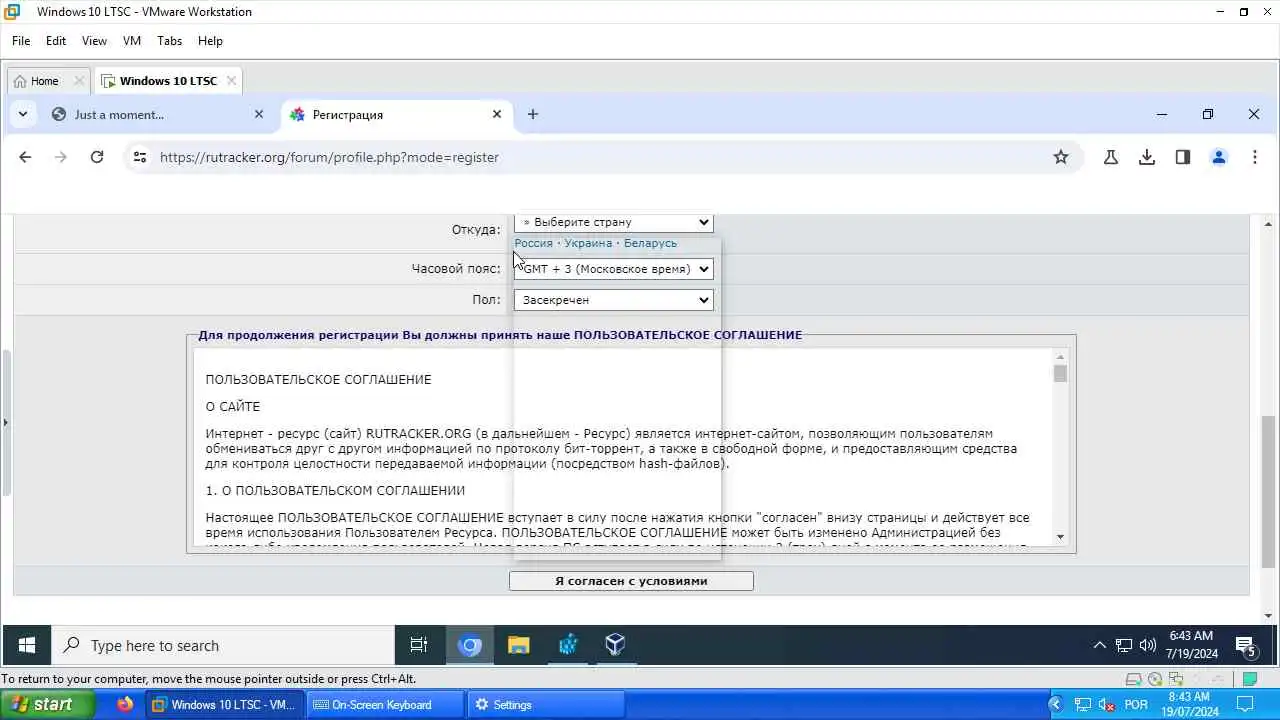Open Task View in guest taskbar

click(x=419, y=646)
